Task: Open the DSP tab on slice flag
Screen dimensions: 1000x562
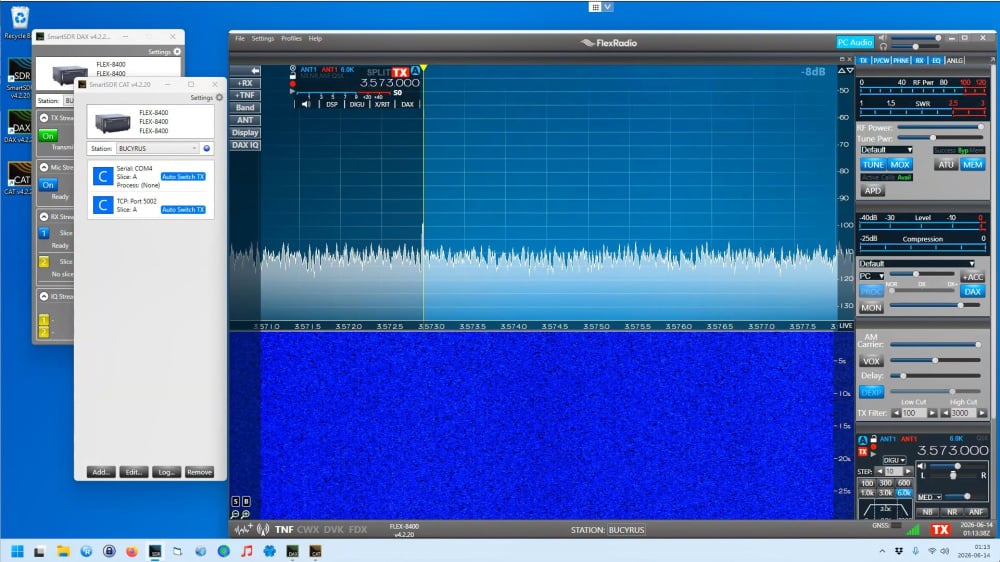Action: pyautogui.click(x=332, y=104)
